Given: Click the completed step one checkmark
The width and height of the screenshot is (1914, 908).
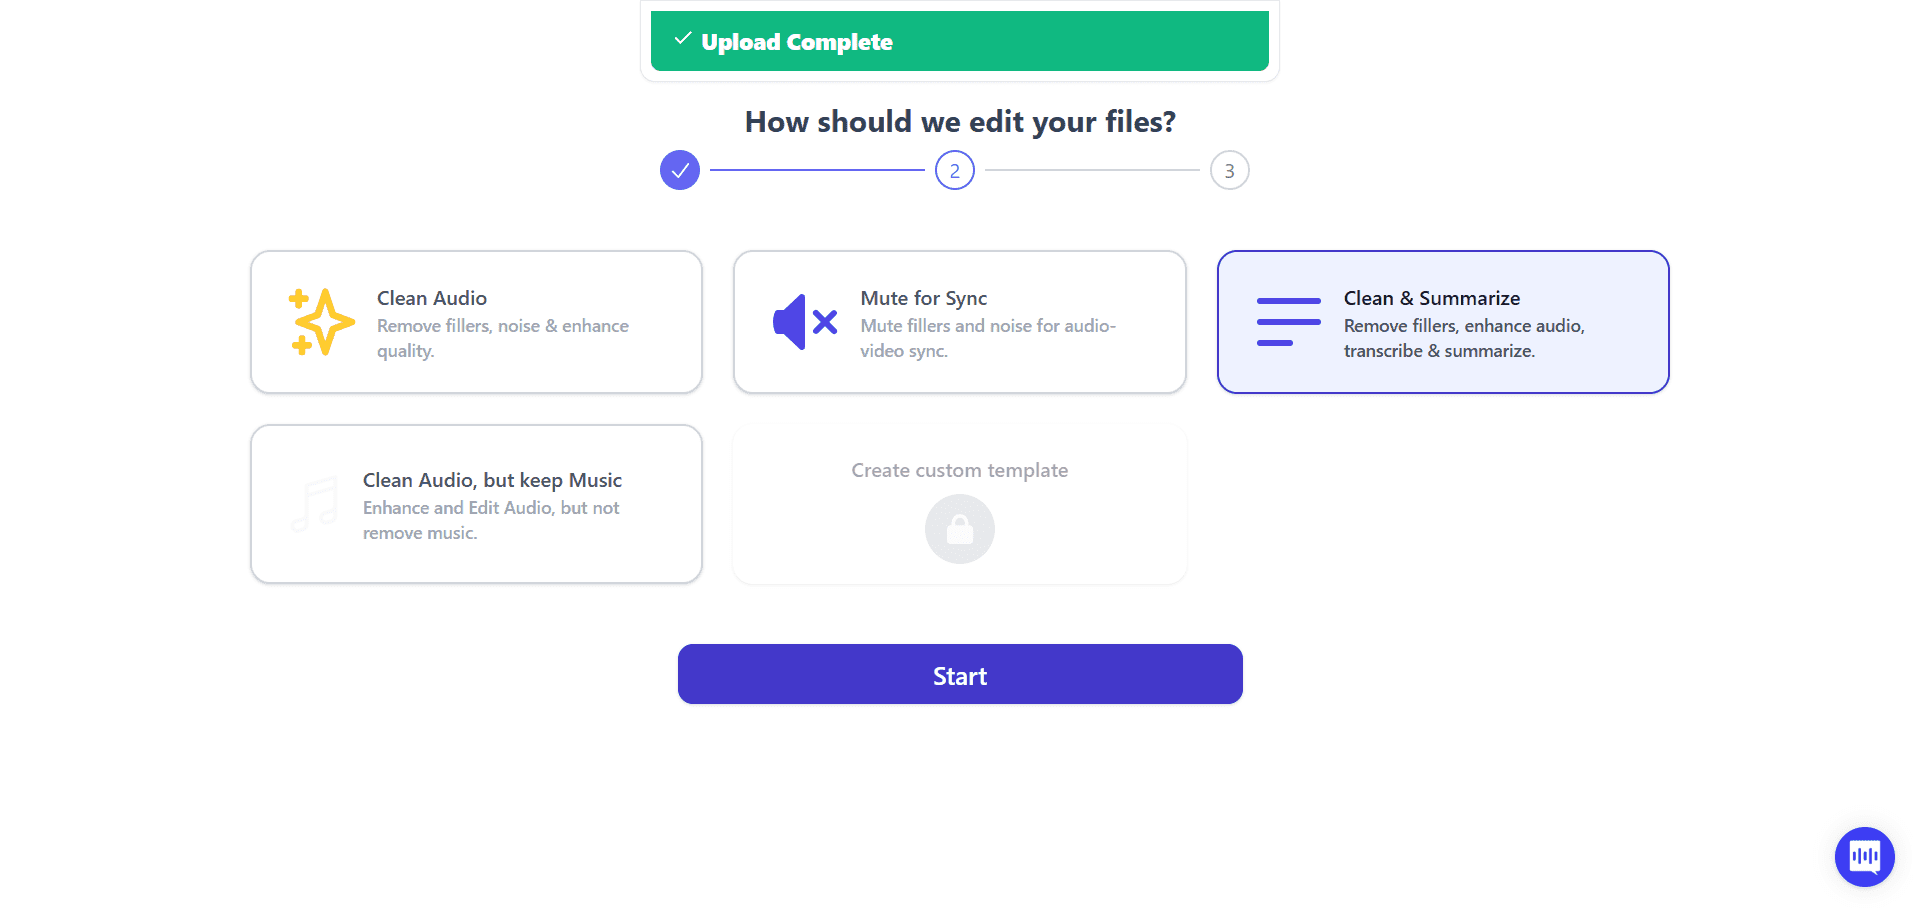Looking at the screenshot, I should (680, 170).
